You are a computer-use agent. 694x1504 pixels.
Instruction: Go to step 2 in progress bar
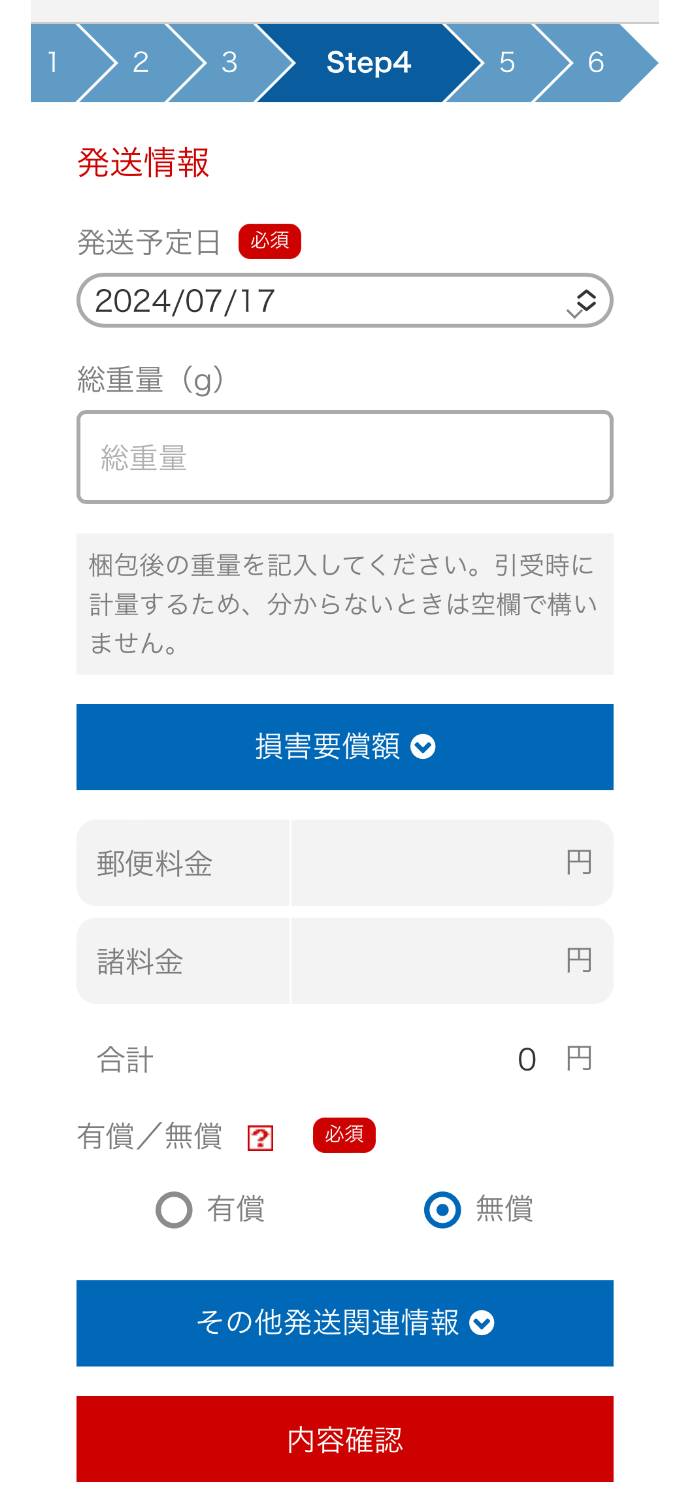(140, 63)
